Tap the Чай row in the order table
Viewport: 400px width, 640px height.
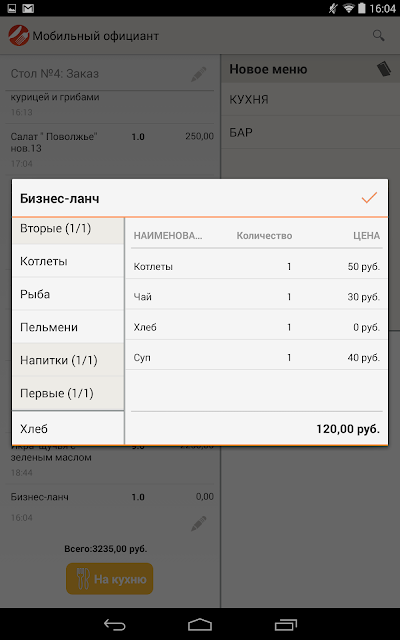click(256, 297)
